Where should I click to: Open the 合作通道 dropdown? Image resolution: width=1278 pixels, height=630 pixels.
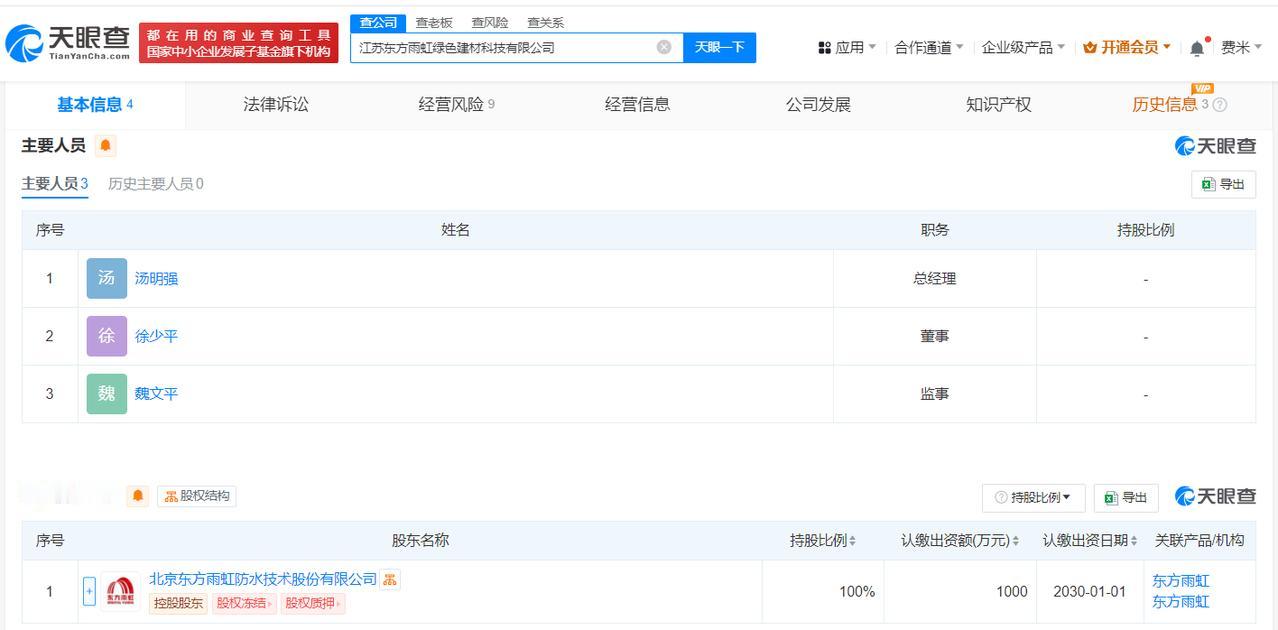pyautogui.click(x=929, y=47)
